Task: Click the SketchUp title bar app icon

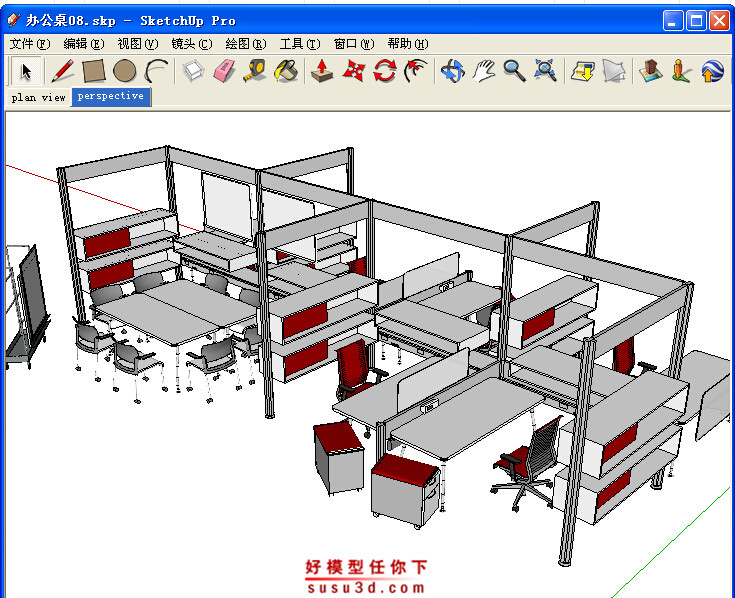Action: [x=14, y=20]
